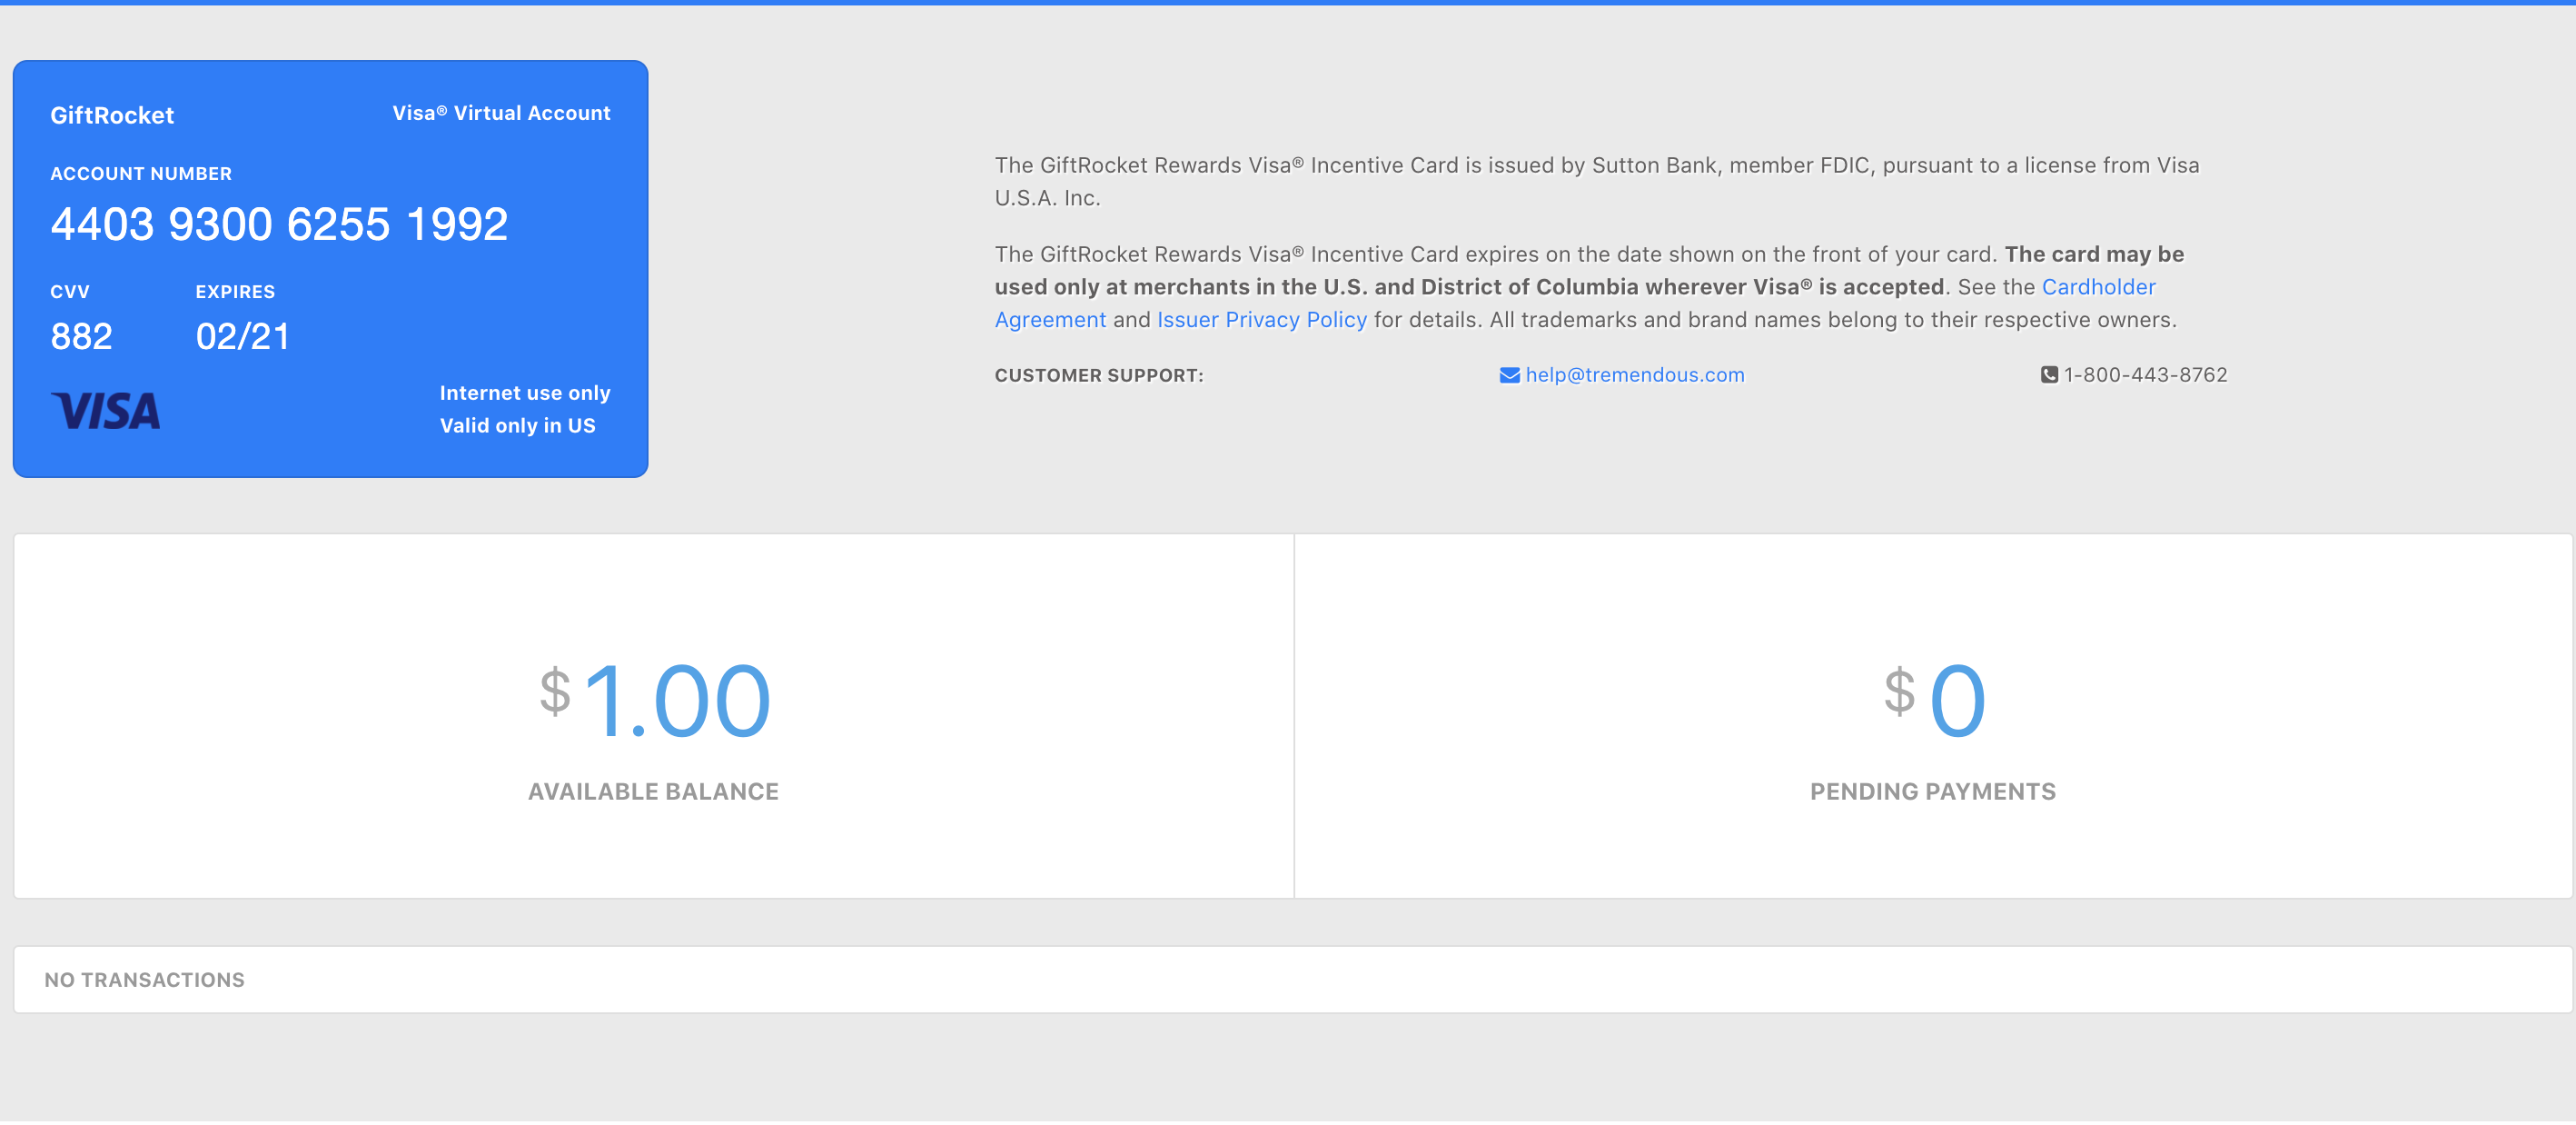The image size is (2576, 1125).
Task: Click the ACCOUNT NUMBER label
Action: coord(141,174)
